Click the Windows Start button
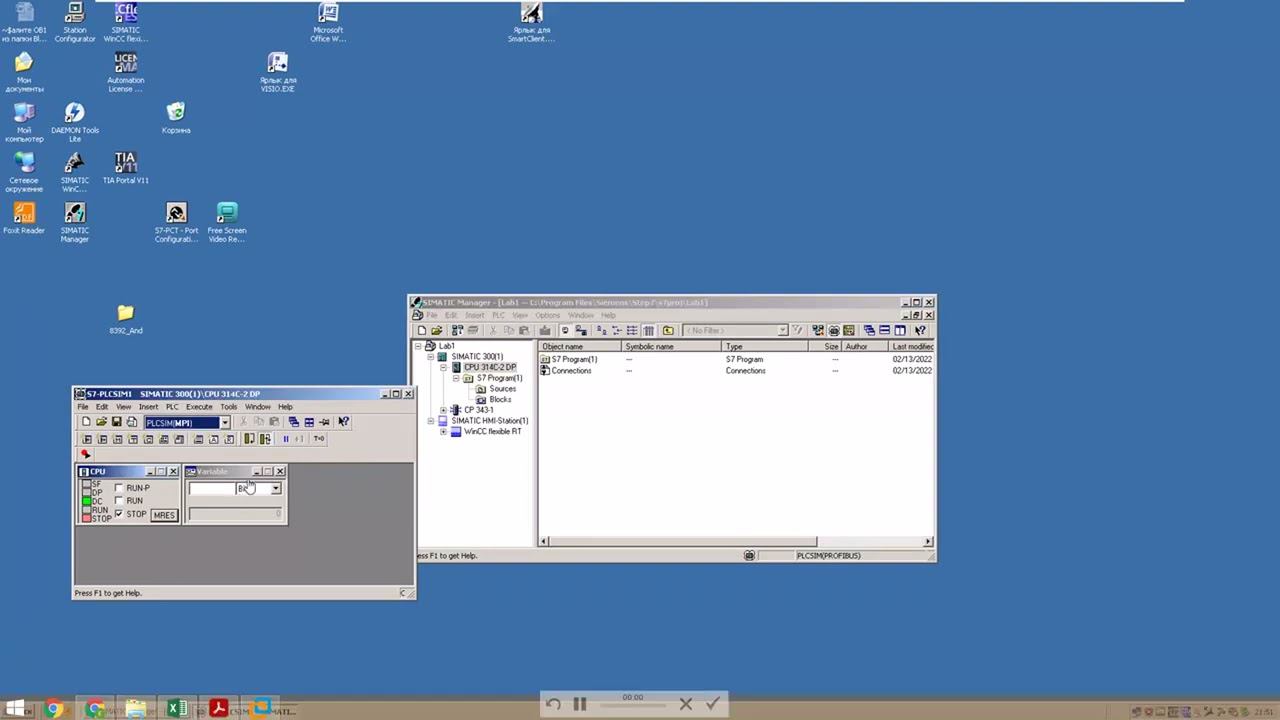1280x720 pixels. click(15, 709)
